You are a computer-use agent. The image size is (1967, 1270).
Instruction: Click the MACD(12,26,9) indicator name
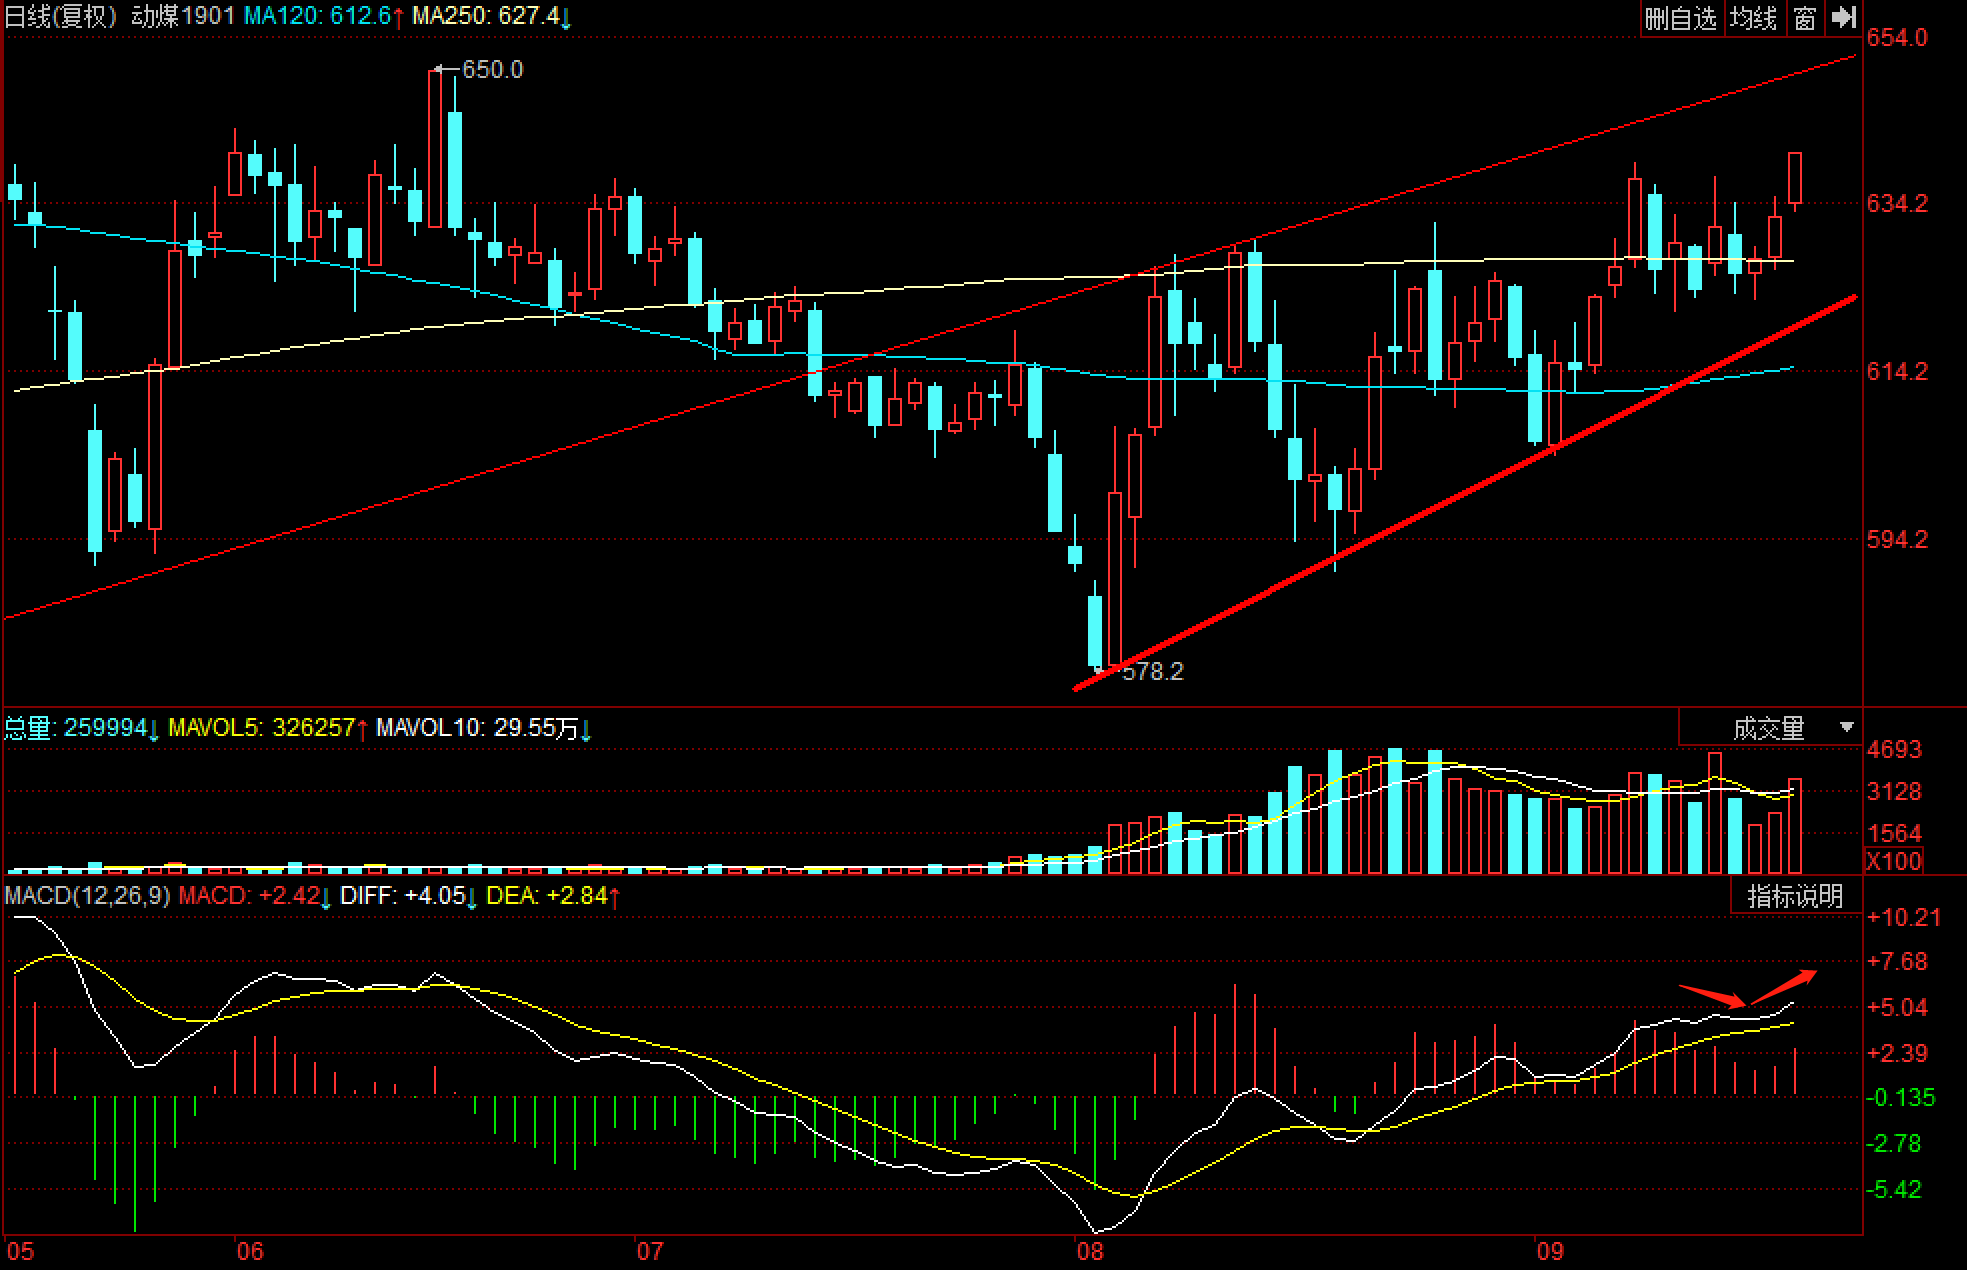point(87,896)
